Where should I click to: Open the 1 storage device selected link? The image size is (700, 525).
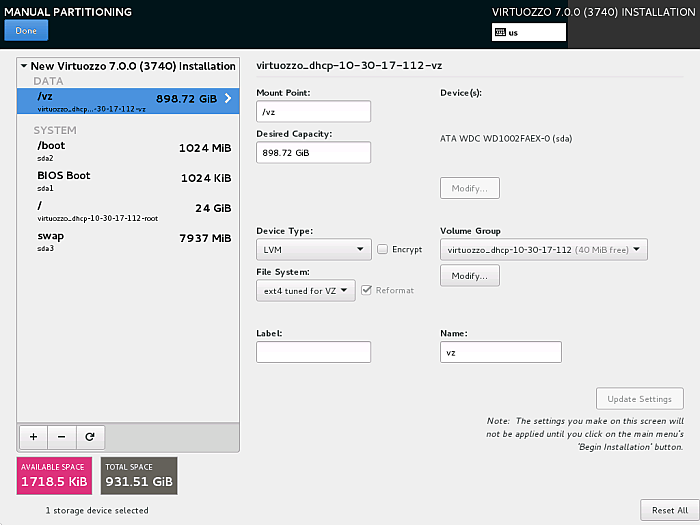pyautogui.click(x=97, y=510)
